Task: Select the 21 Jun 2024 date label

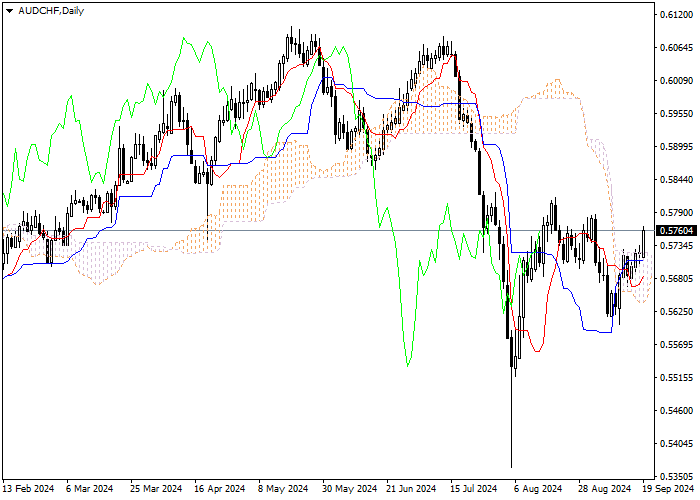Action: point(411,489)
